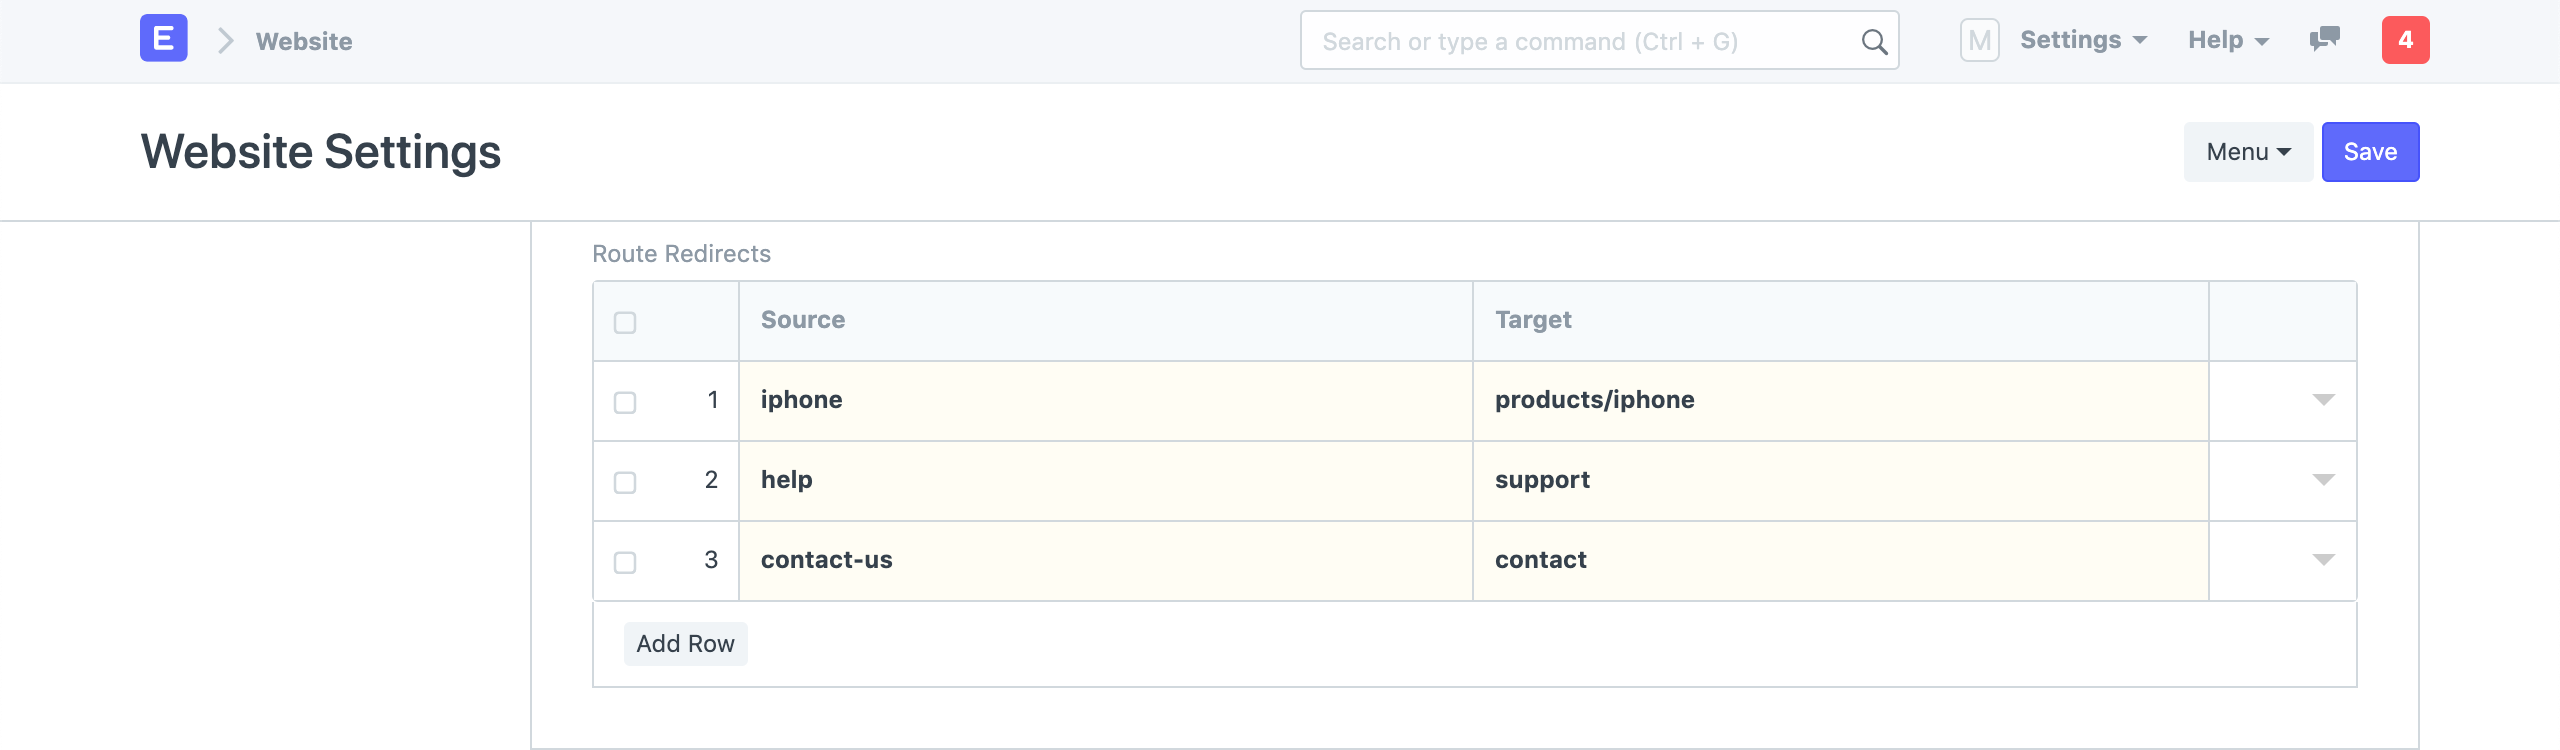Open the Settings dropdown menu

(x=2083, y=40)
